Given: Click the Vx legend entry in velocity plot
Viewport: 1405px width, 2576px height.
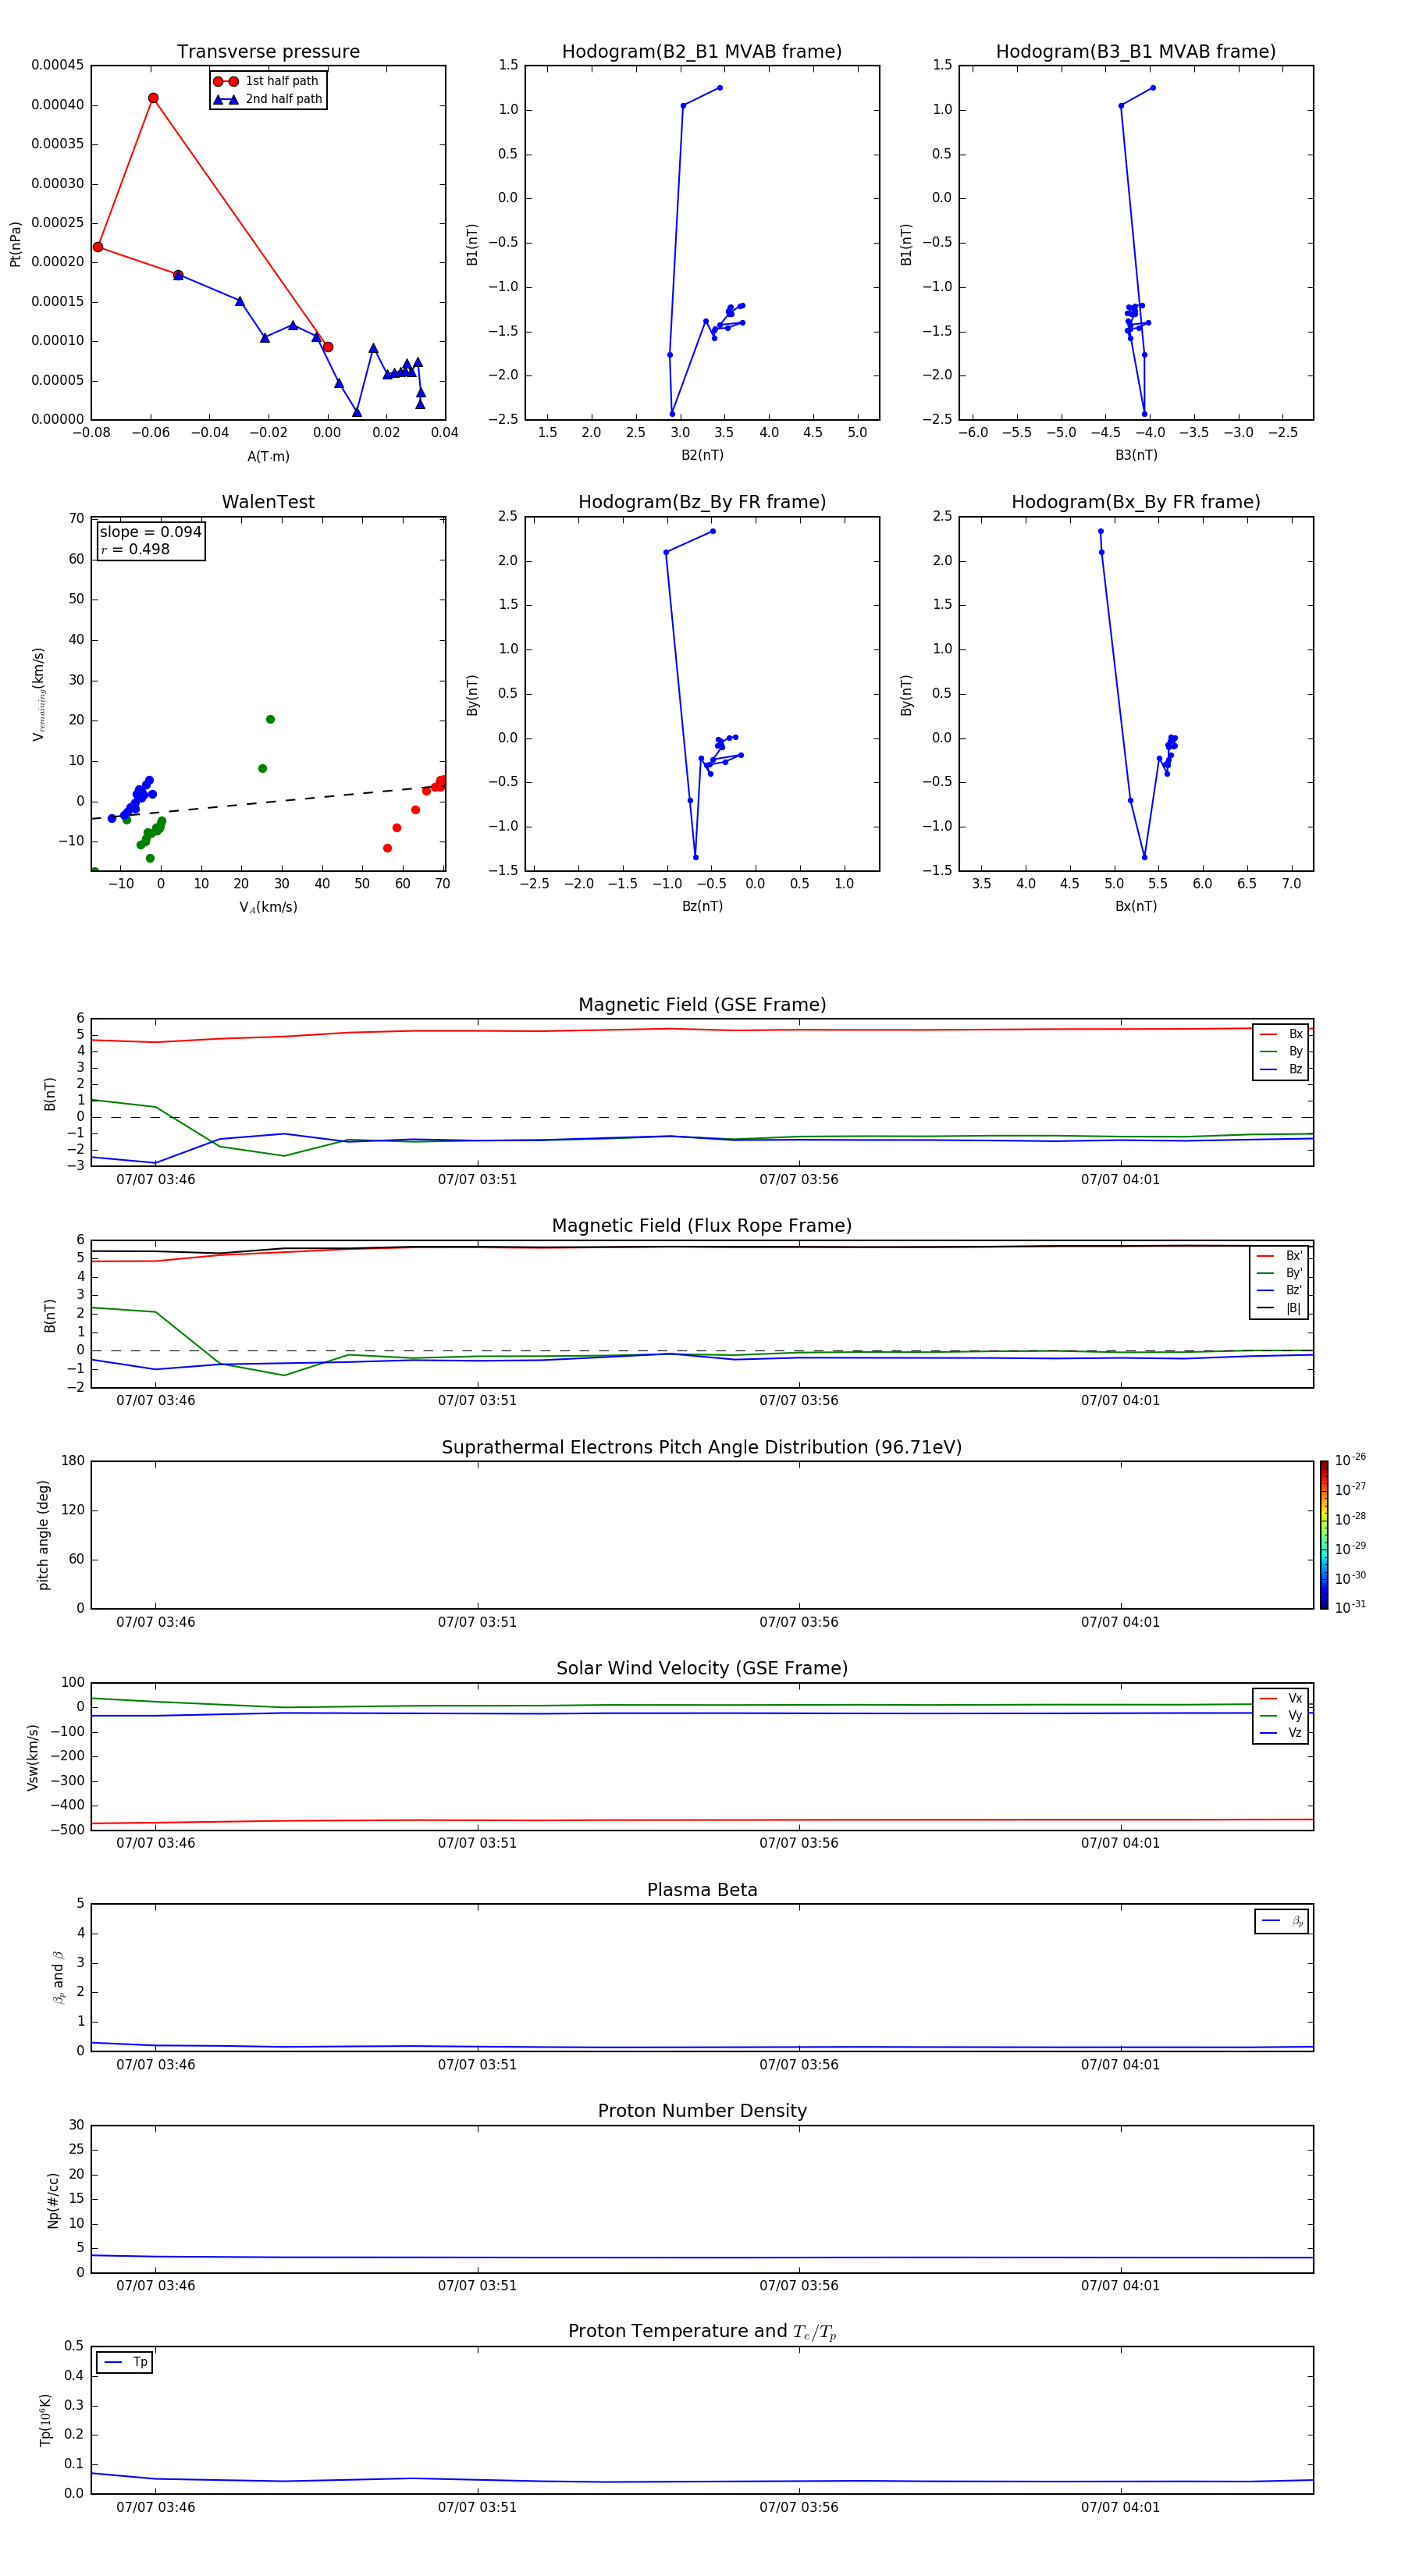Looking at the screenshot, I should (1281, 1698).
